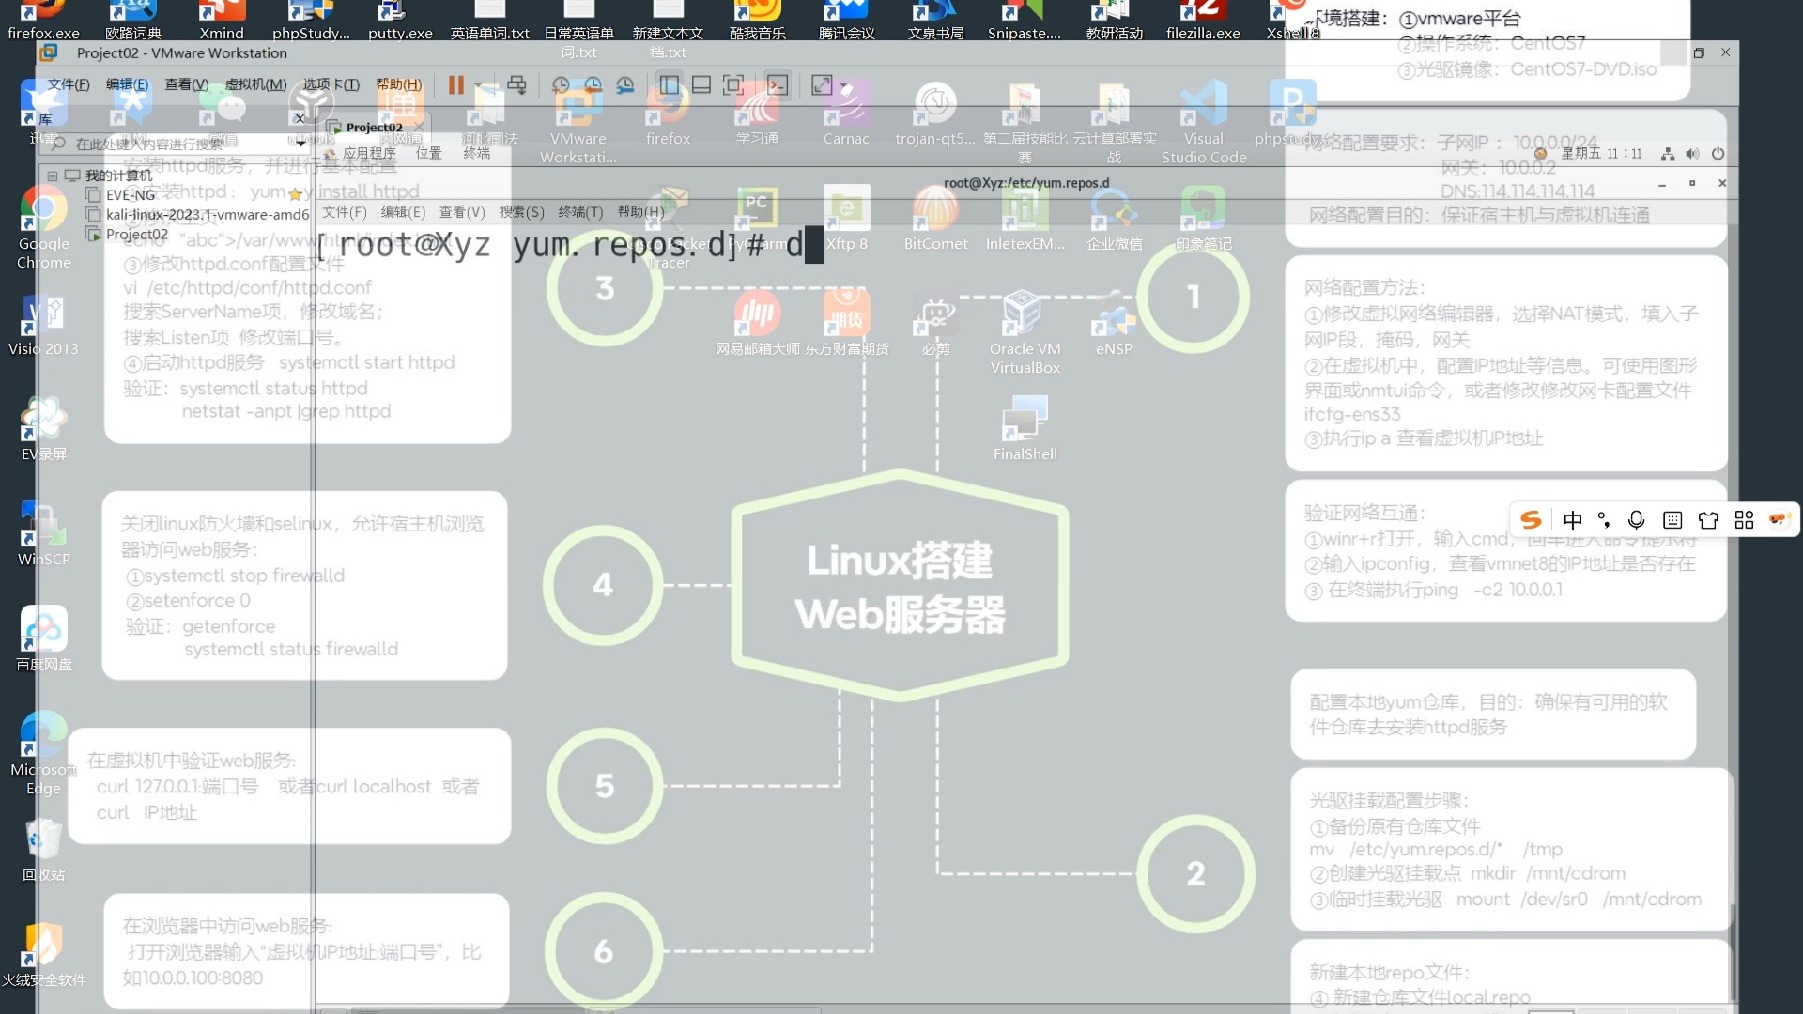
Task: Open the VMware 文件(F) menu
Action: coord(68,84)
